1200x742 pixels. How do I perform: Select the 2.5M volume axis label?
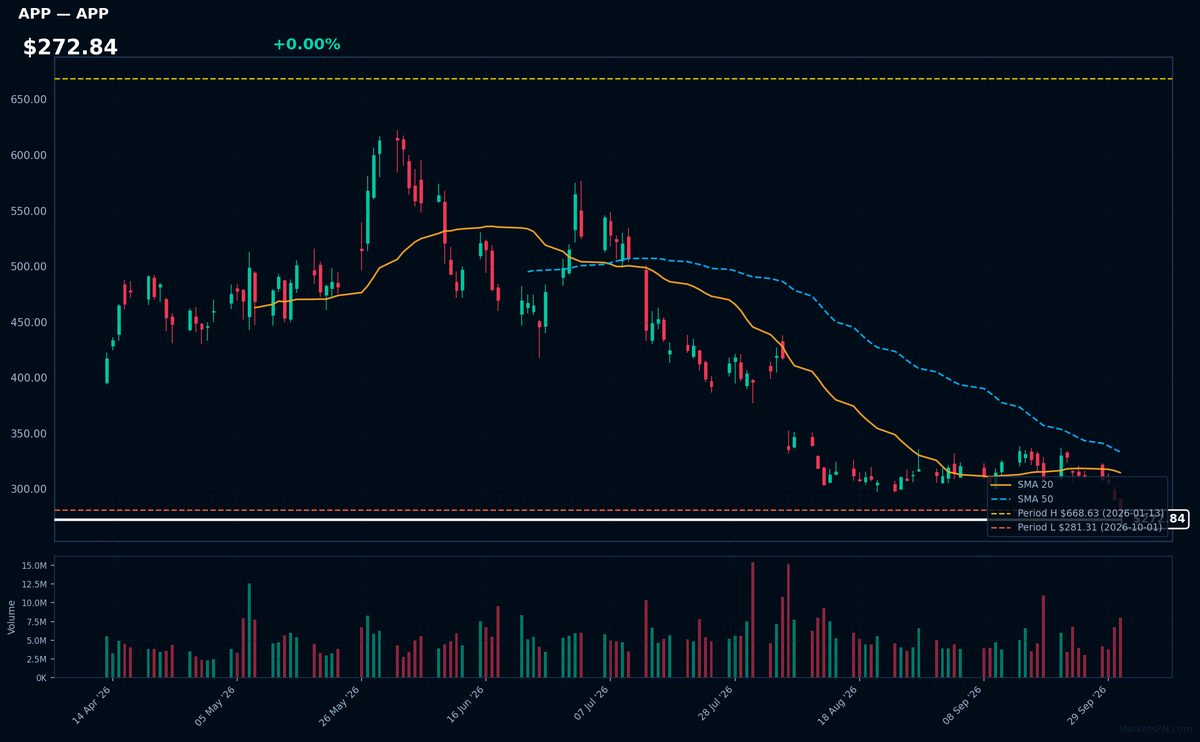click(x=36, y=659)
